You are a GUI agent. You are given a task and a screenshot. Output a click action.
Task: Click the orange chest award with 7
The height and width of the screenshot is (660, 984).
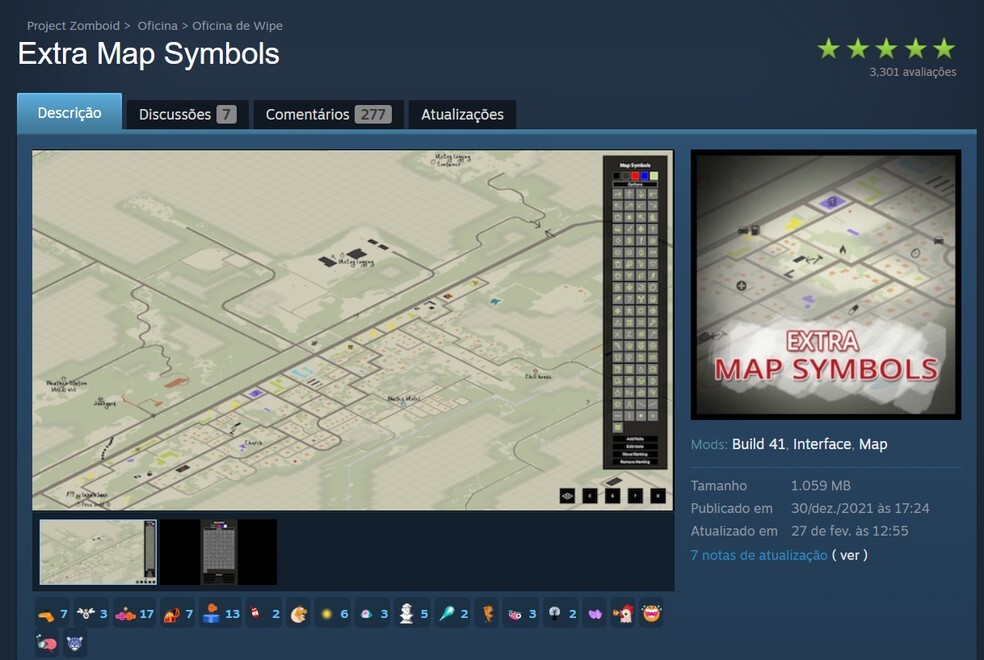coord(178,614)
